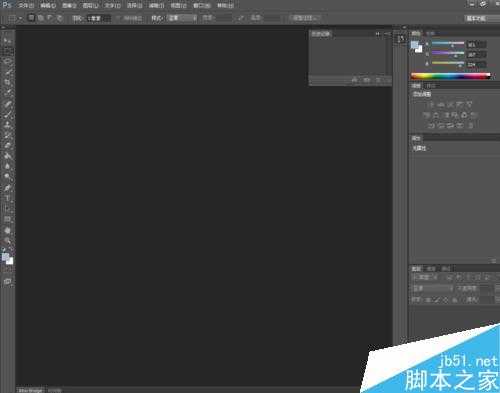
Task: Select the Zoom tool
Action: pos(7,241)
